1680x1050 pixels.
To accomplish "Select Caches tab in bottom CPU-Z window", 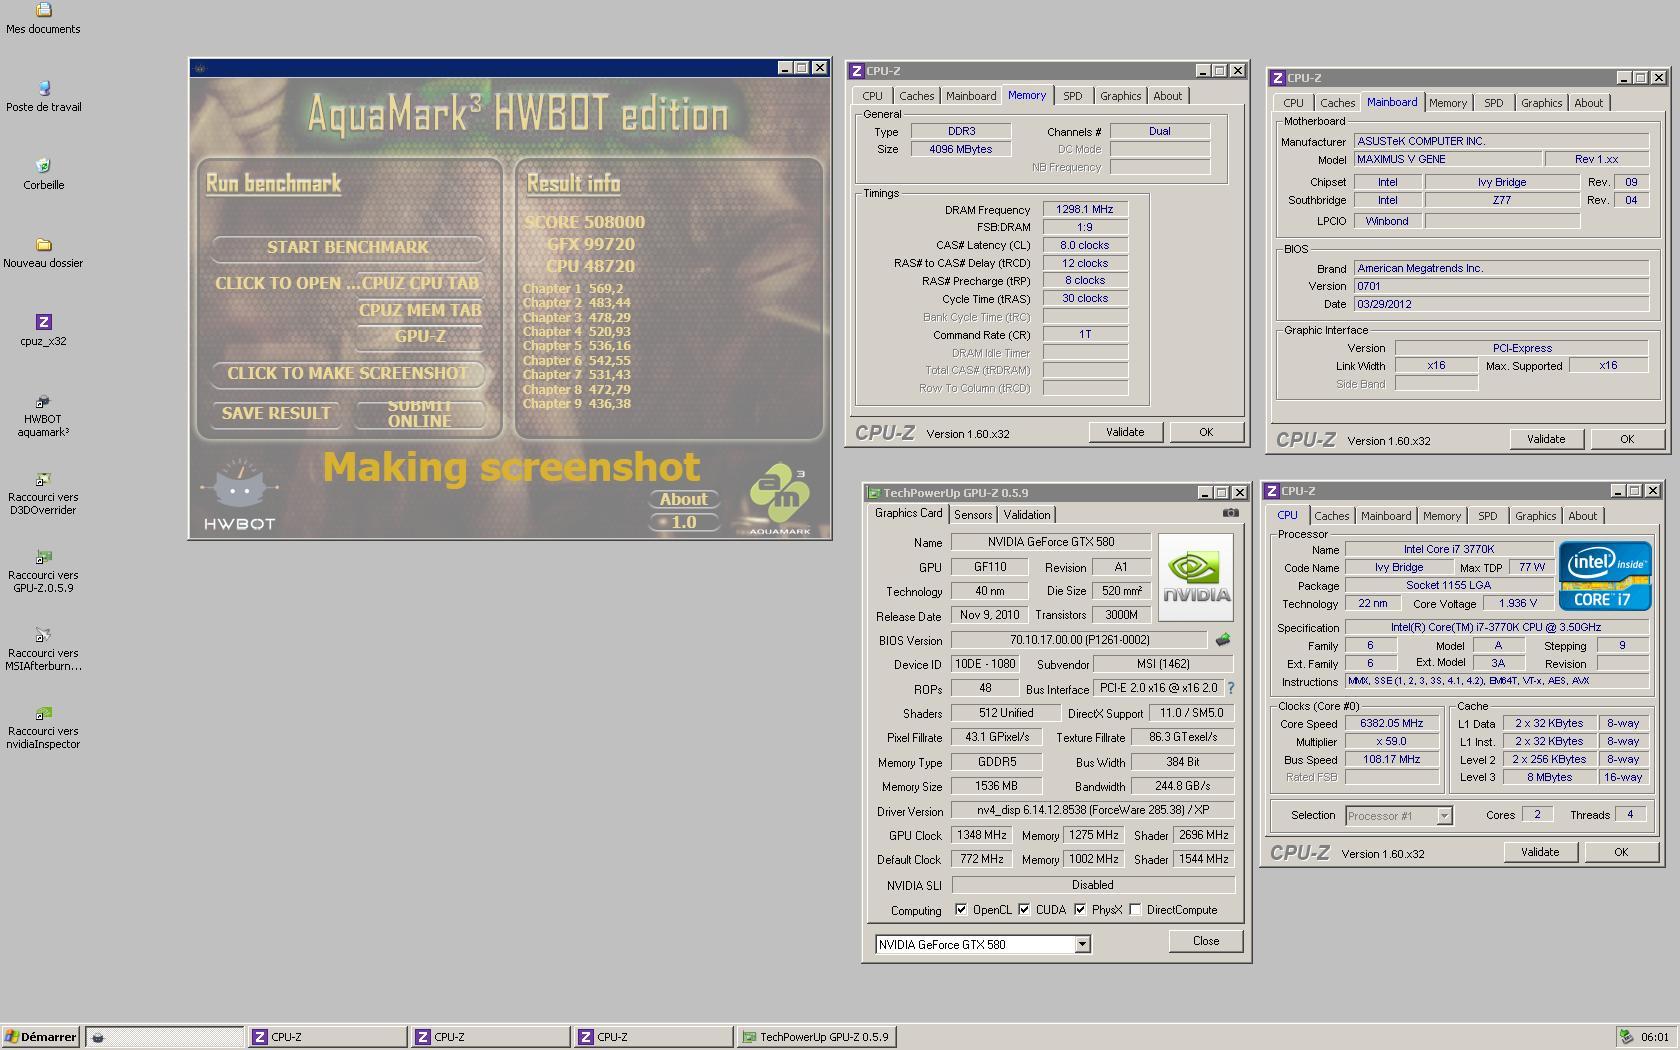I will (x=1331, y=516).
